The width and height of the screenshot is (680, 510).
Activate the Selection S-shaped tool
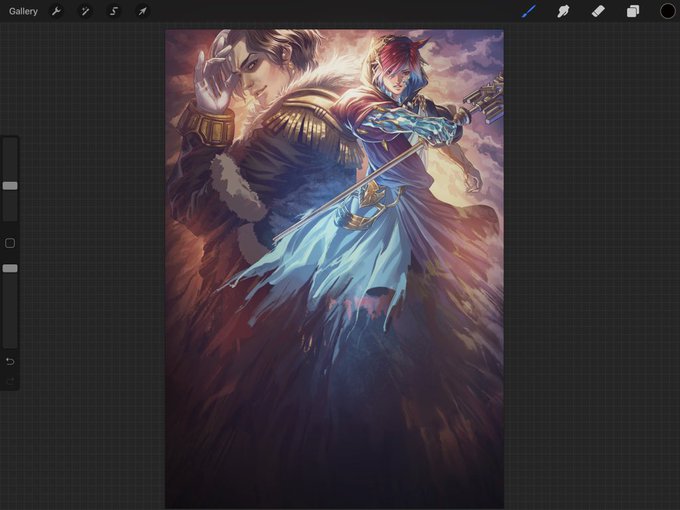coord(114,11)
